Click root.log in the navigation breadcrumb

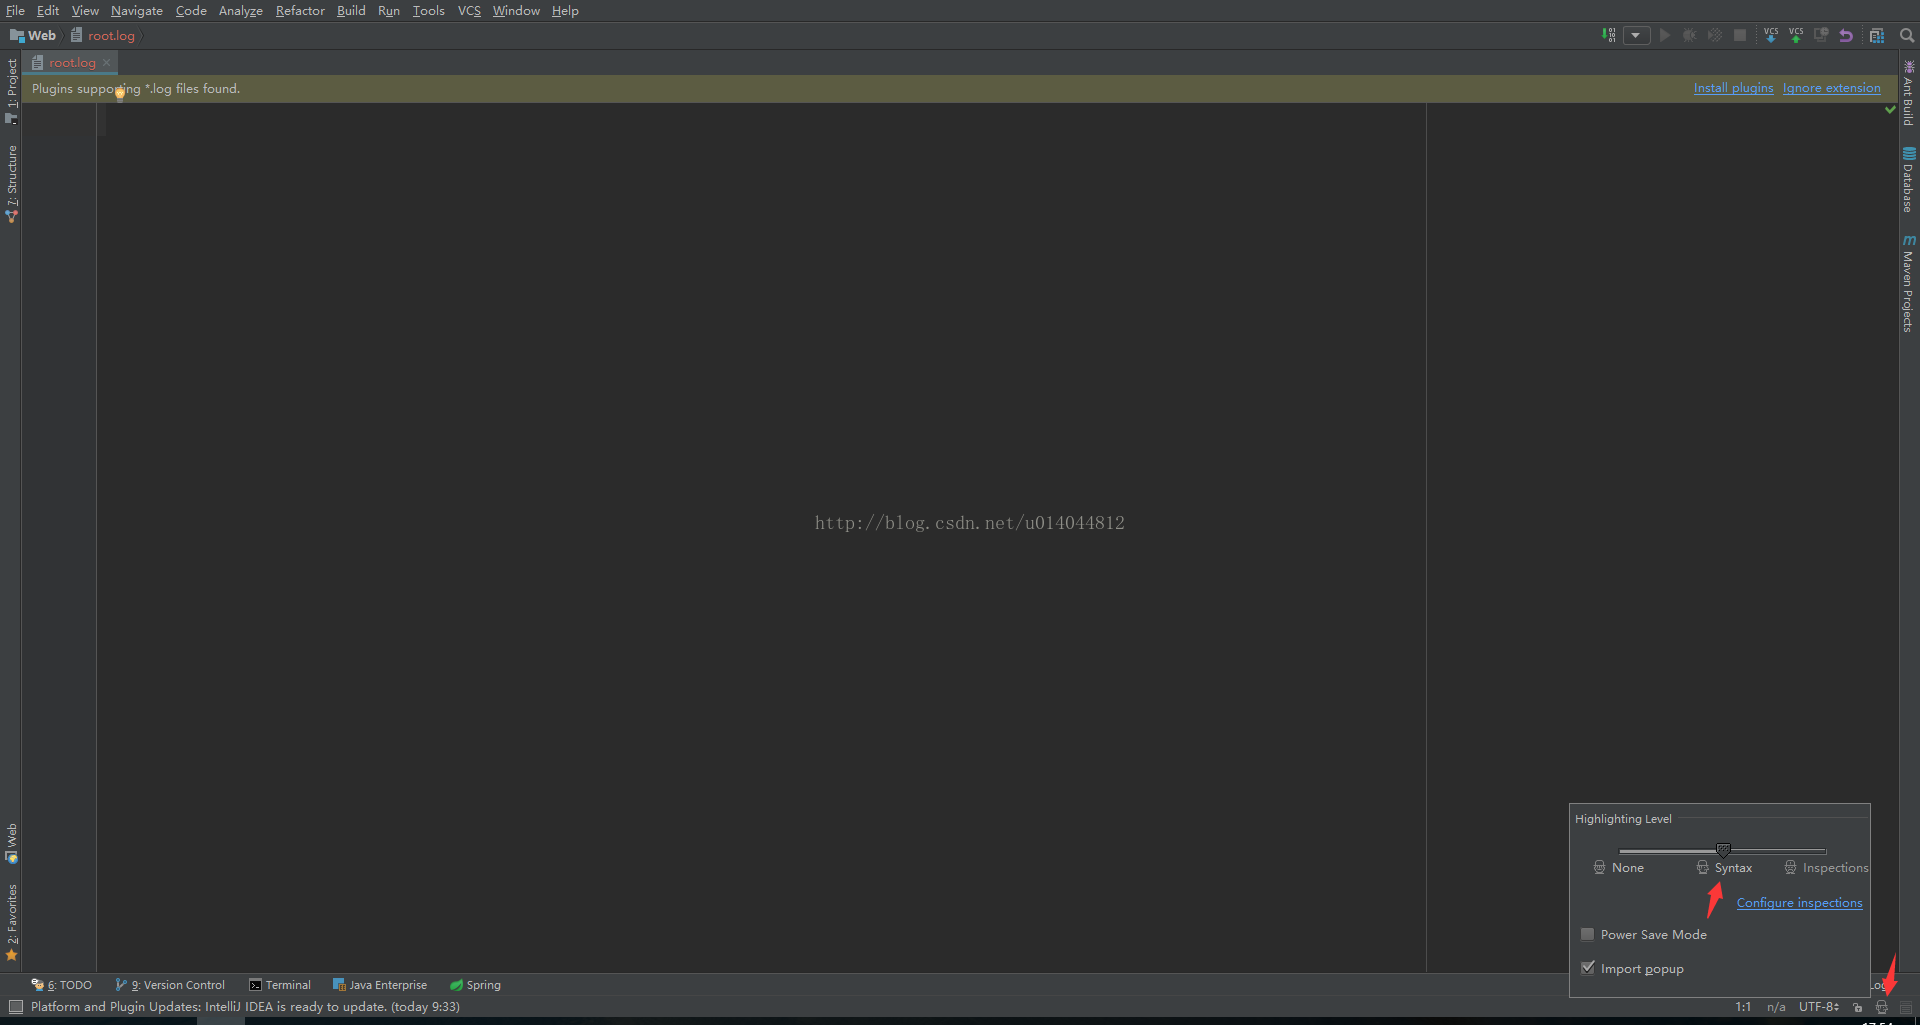(103, 35)
